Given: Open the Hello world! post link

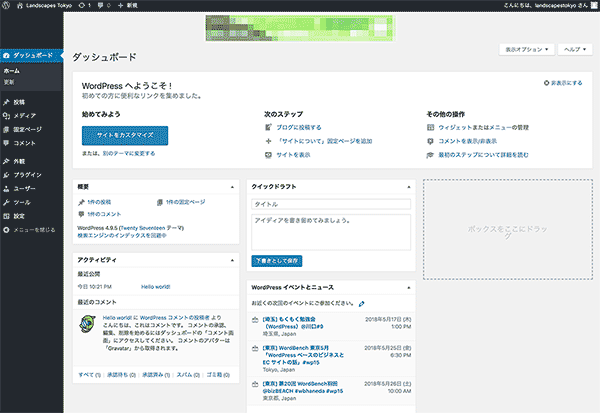Looking at the screenshot, I should click(155, 287).
